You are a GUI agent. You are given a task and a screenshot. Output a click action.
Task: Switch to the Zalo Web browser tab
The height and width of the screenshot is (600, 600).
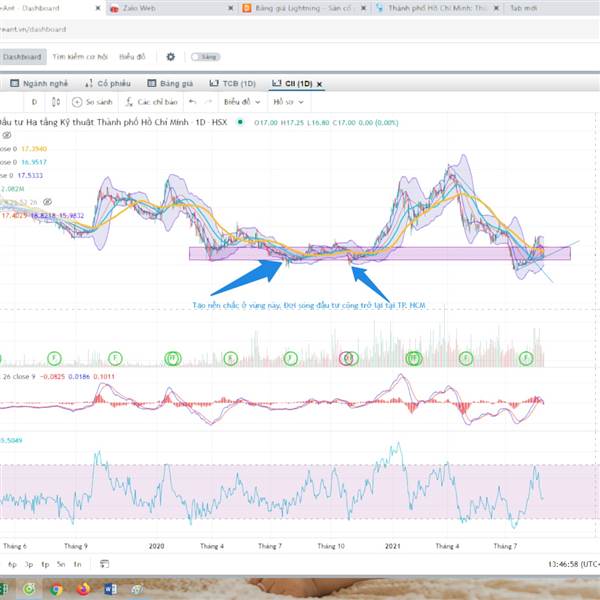pyautogui.click(x=168, y=8)
